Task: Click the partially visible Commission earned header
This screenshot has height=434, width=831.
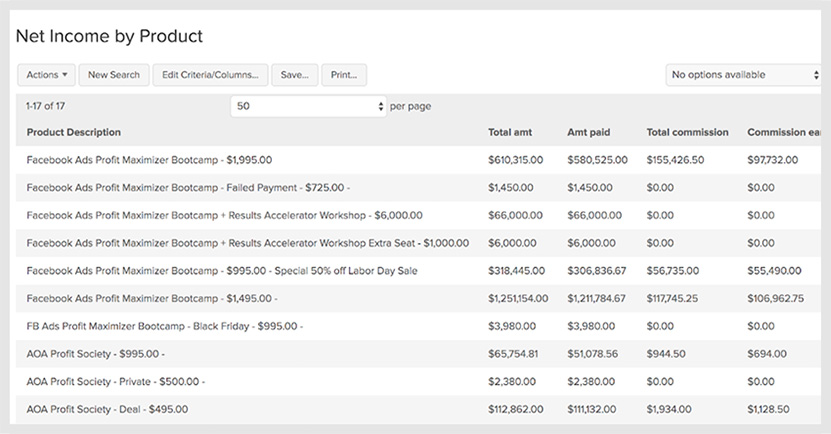Action: coord(784,132)
